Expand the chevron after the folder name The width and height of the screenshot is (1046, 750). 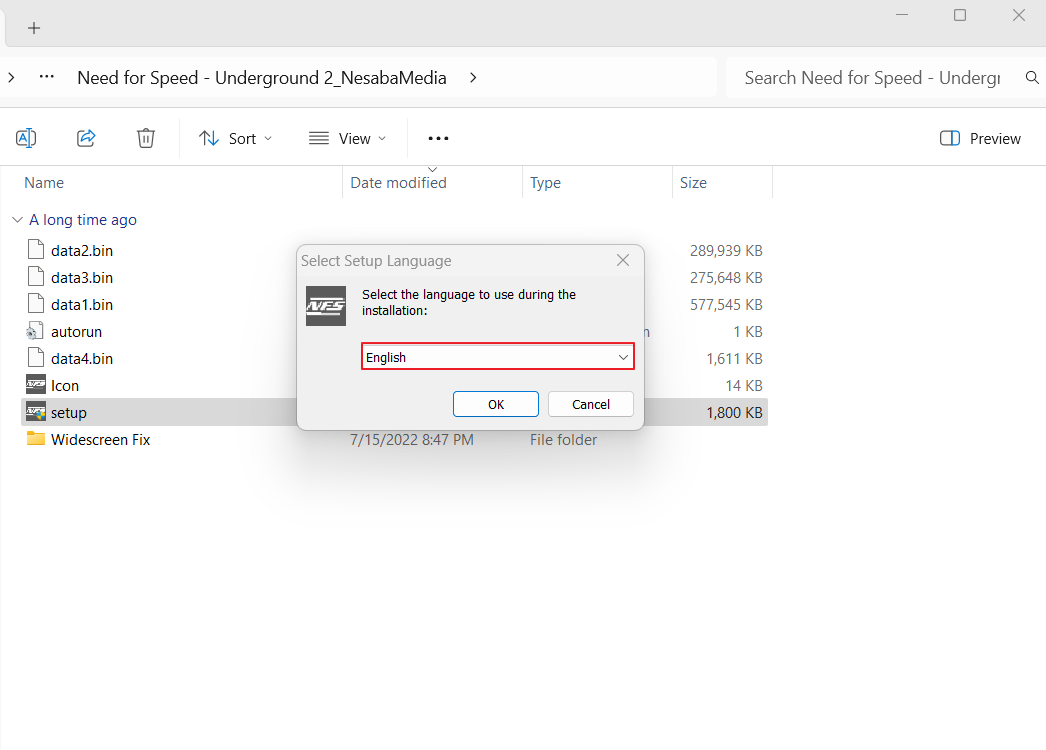[x=473, y=77]
